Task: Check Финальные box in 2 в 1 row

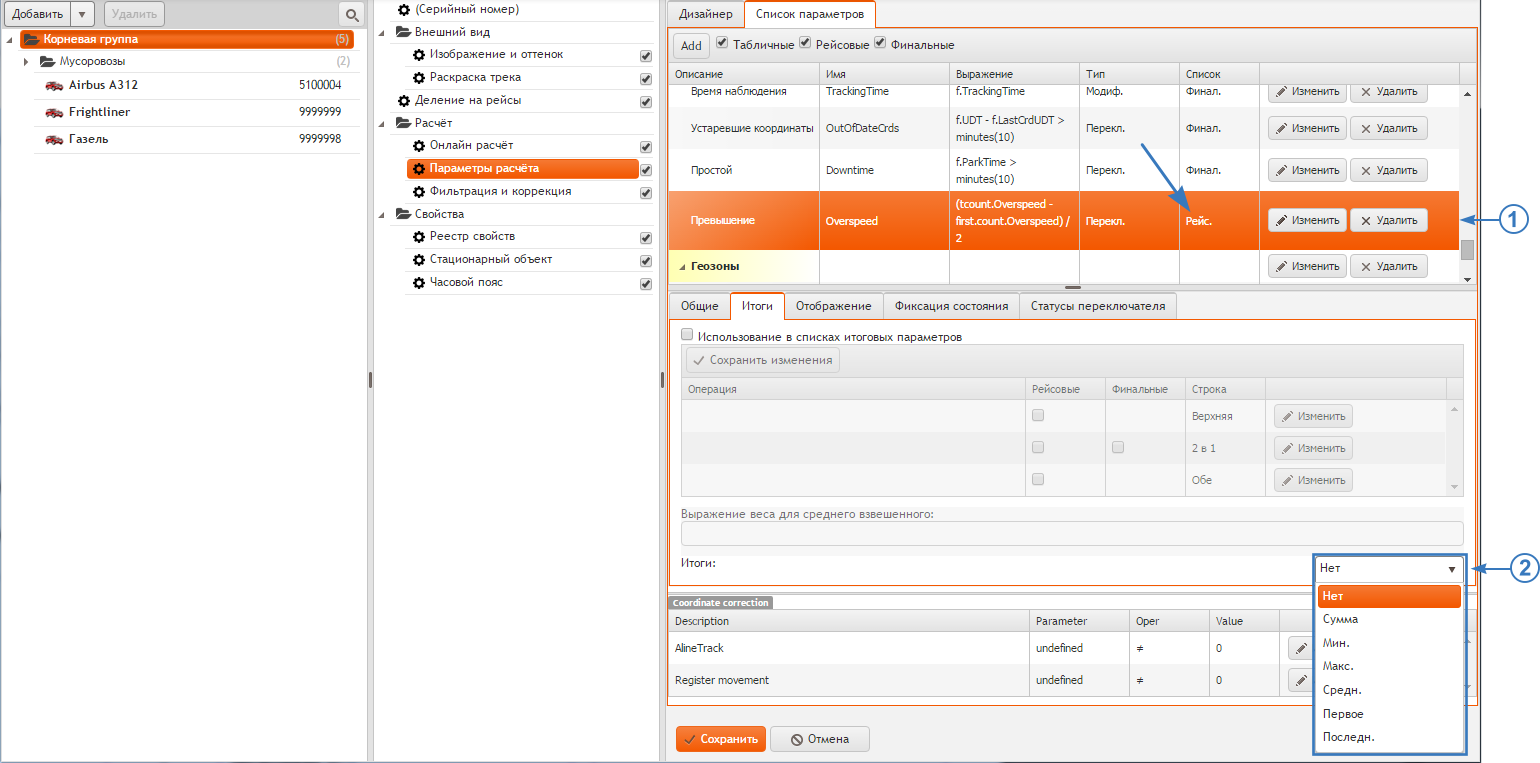Action: point(1118,447)
